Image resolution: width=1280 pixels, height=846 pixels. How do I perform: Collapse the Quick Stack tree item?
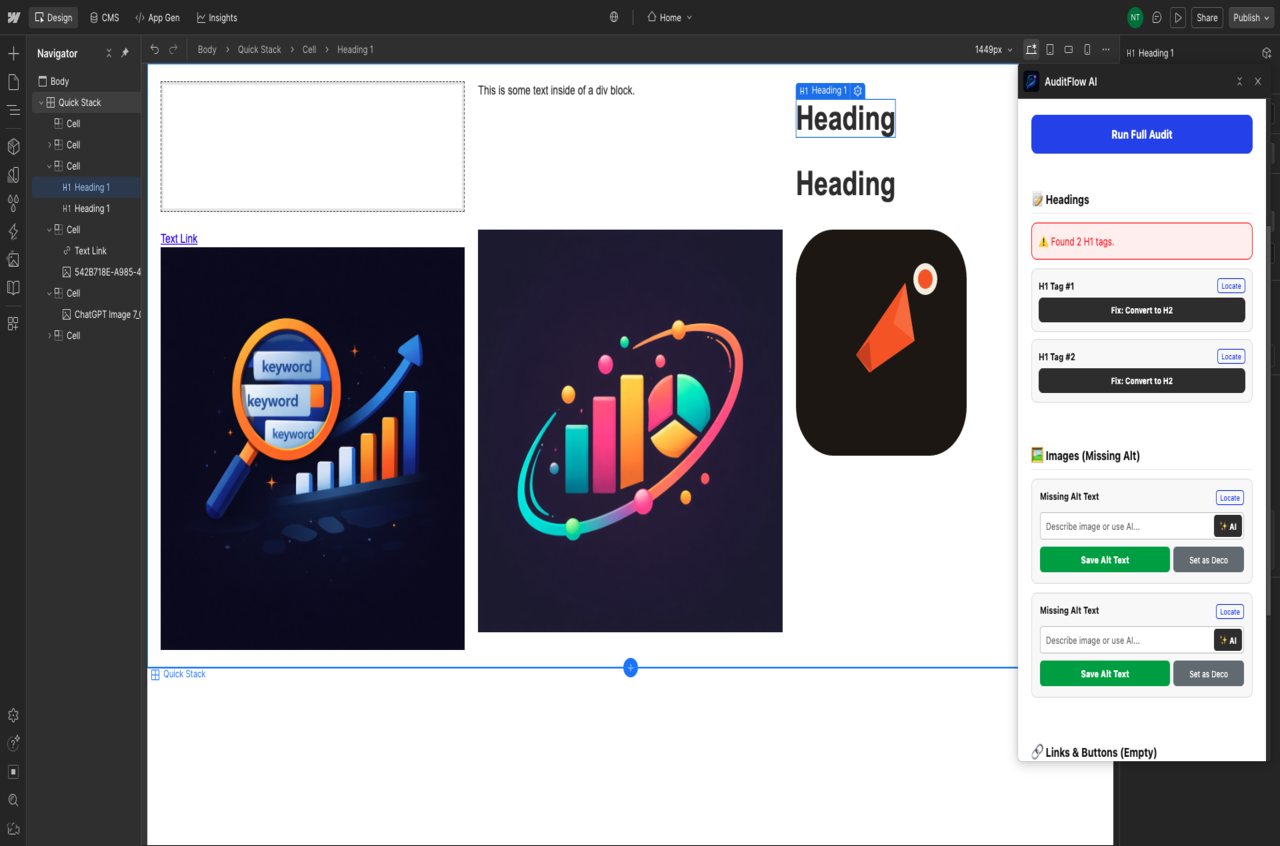coord(40,102)
